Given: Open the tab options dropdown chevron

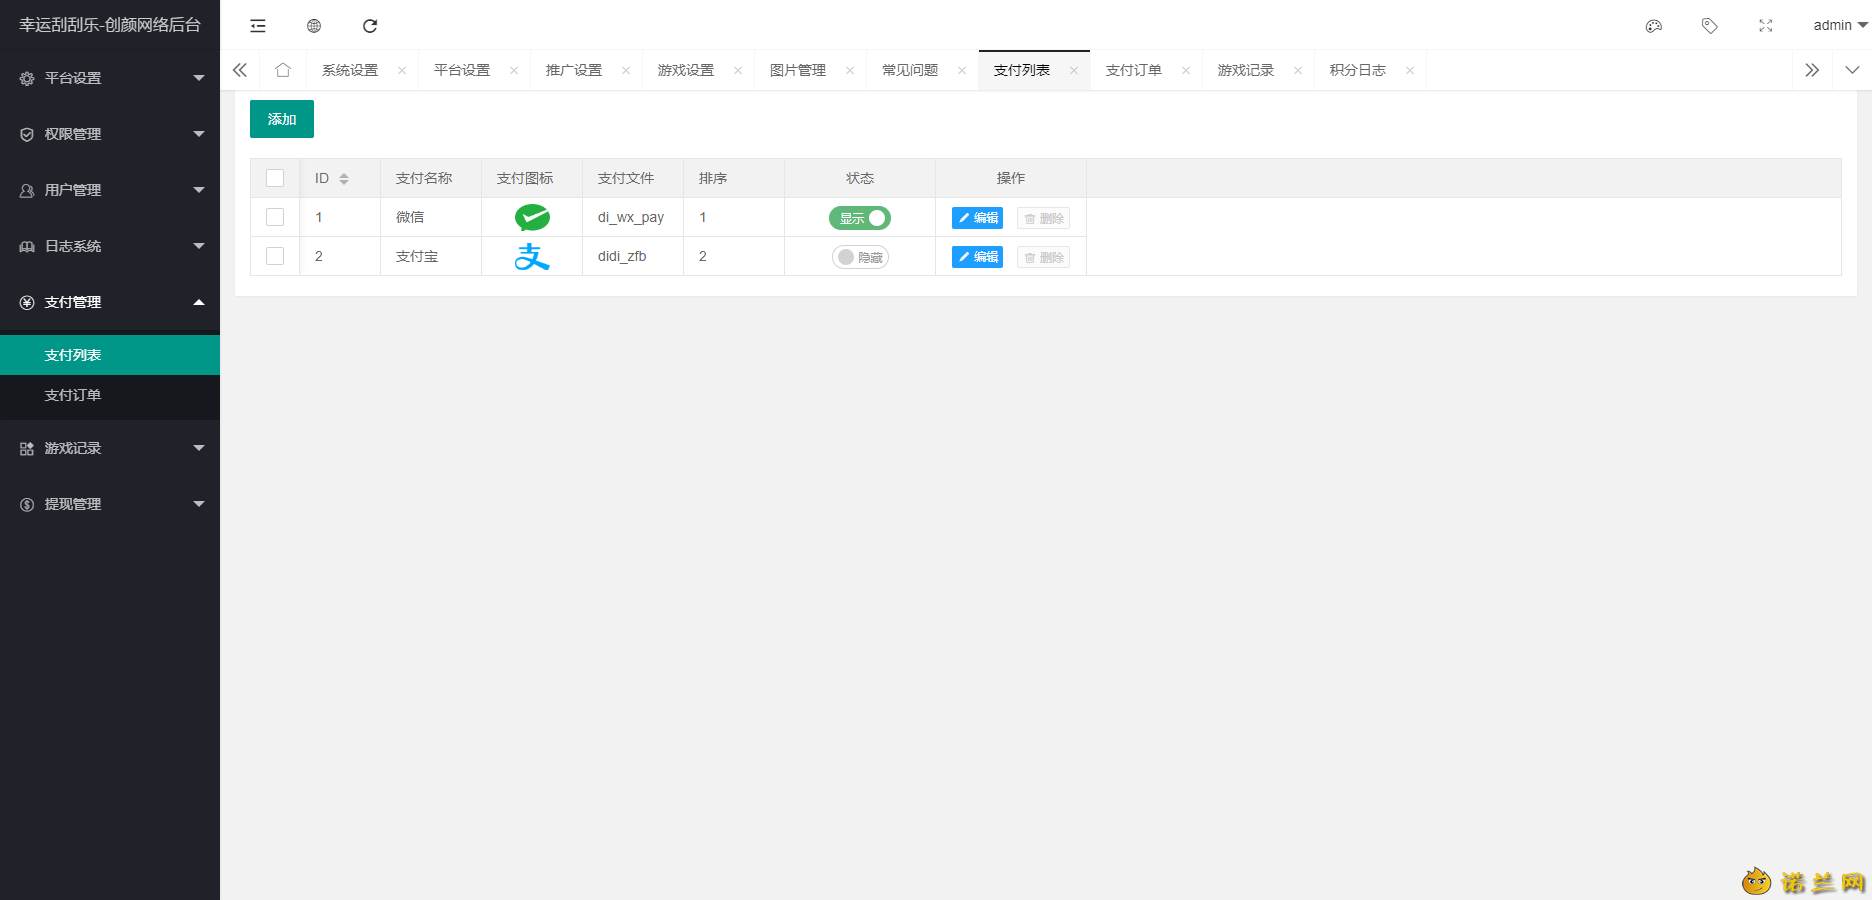Looking at the screenshot, I should point(1852,70).
